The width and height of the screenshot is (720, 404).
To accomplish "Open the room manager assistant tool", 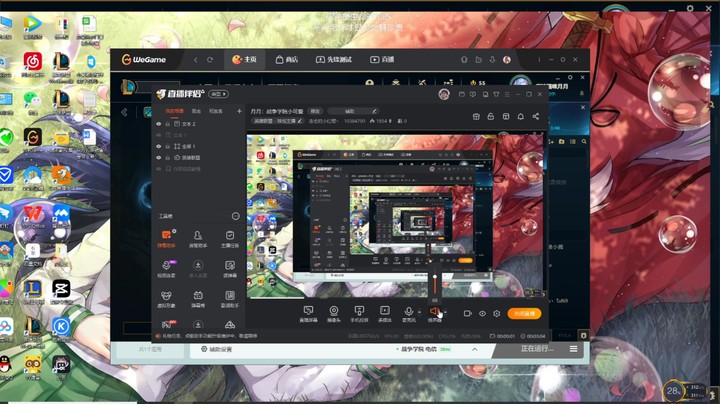I will pos(198,238).
